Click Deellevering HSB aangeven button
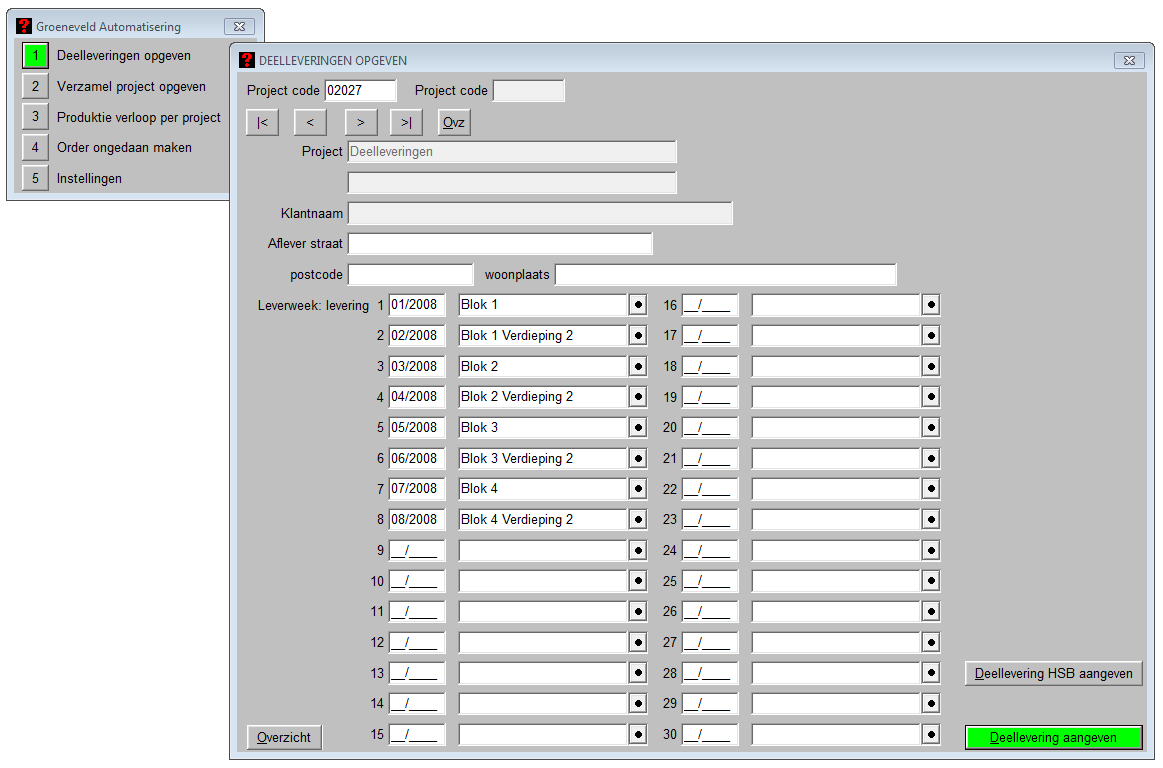 pyautogui.click(x=1053, y=674)
